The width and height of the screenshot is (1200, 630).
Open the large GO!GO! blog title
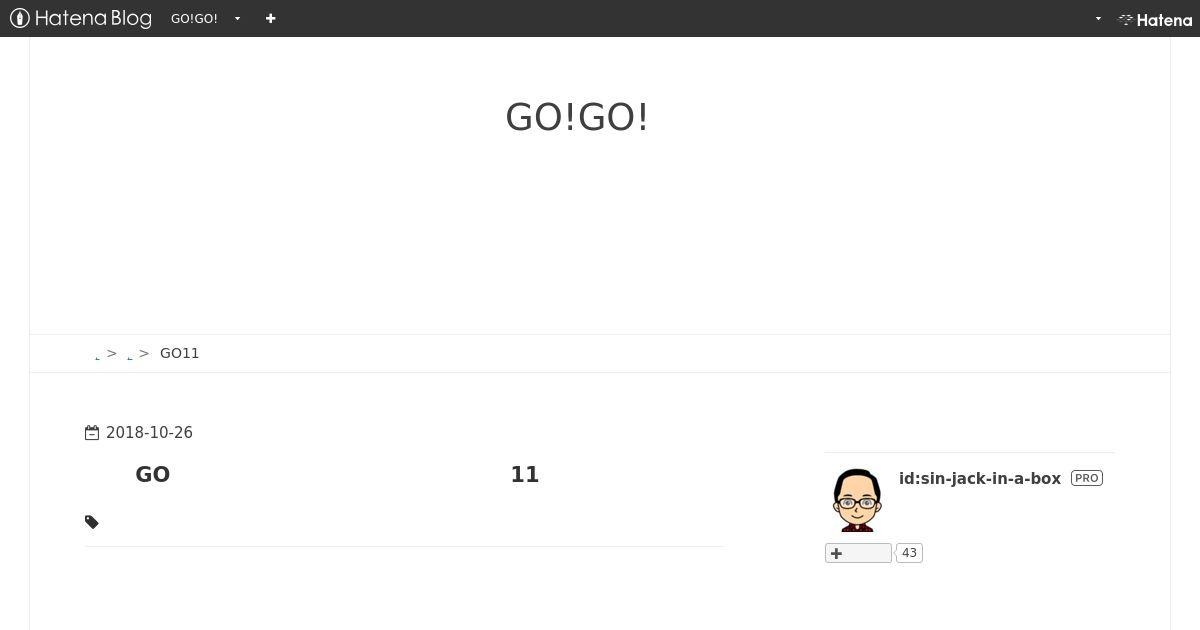(x=577, y=117)
